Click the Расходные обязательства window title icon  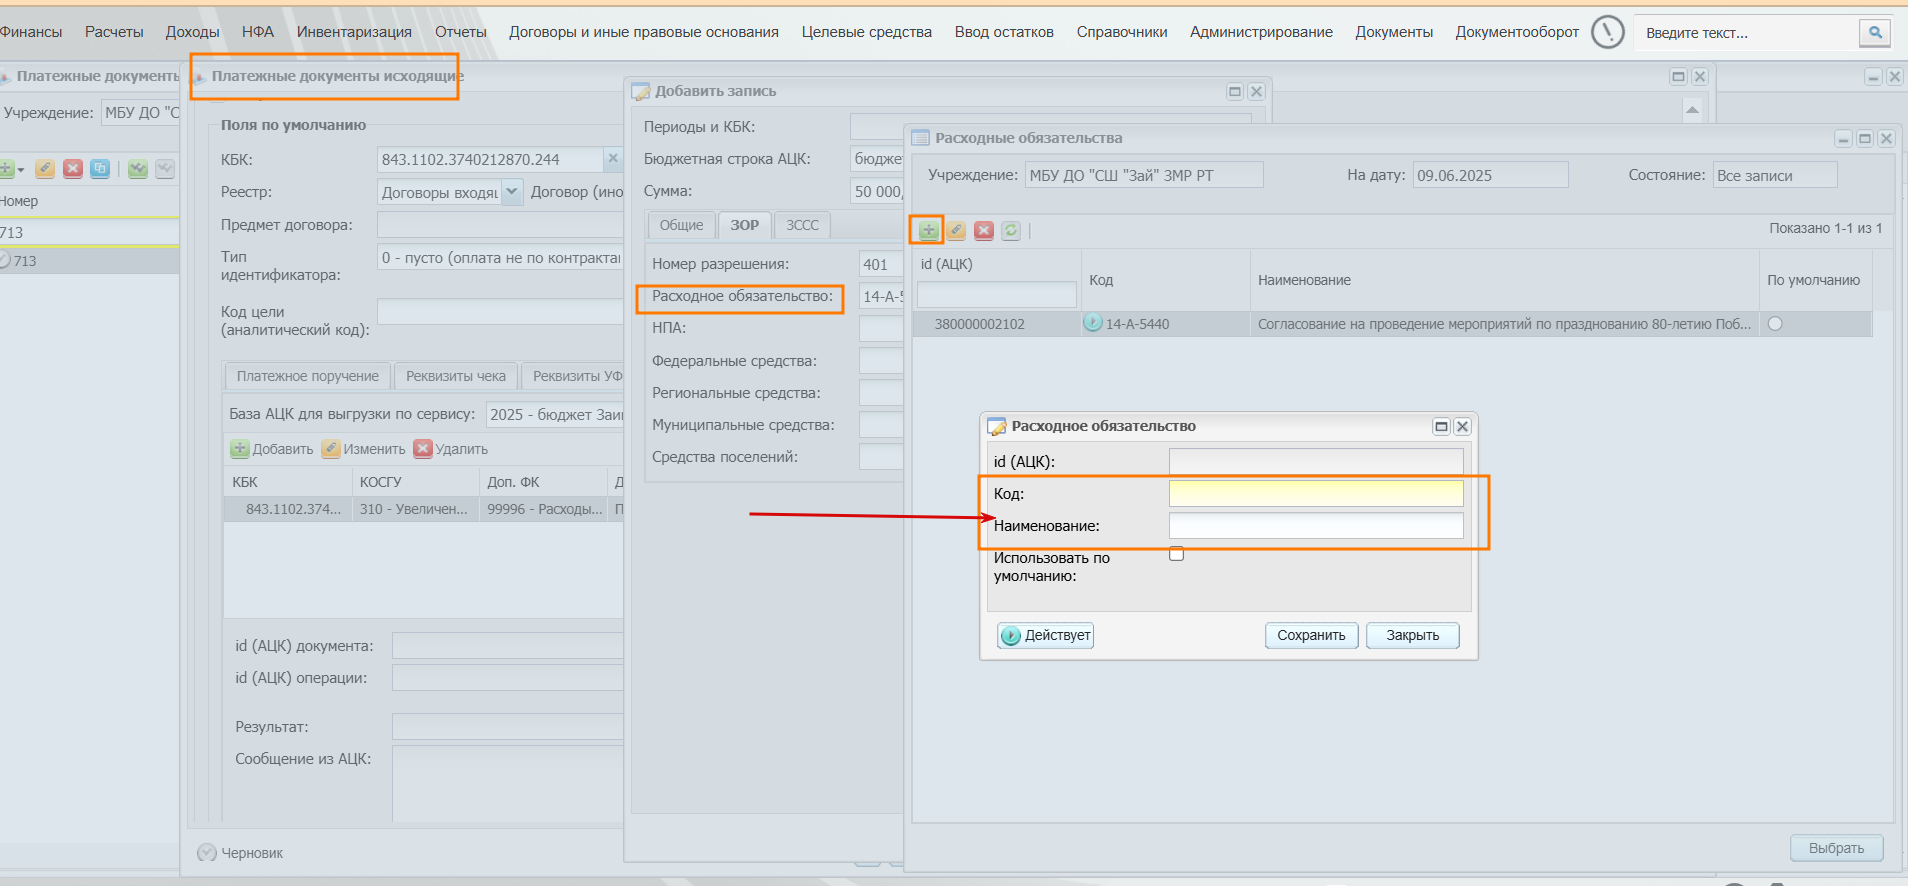(920, 138)
